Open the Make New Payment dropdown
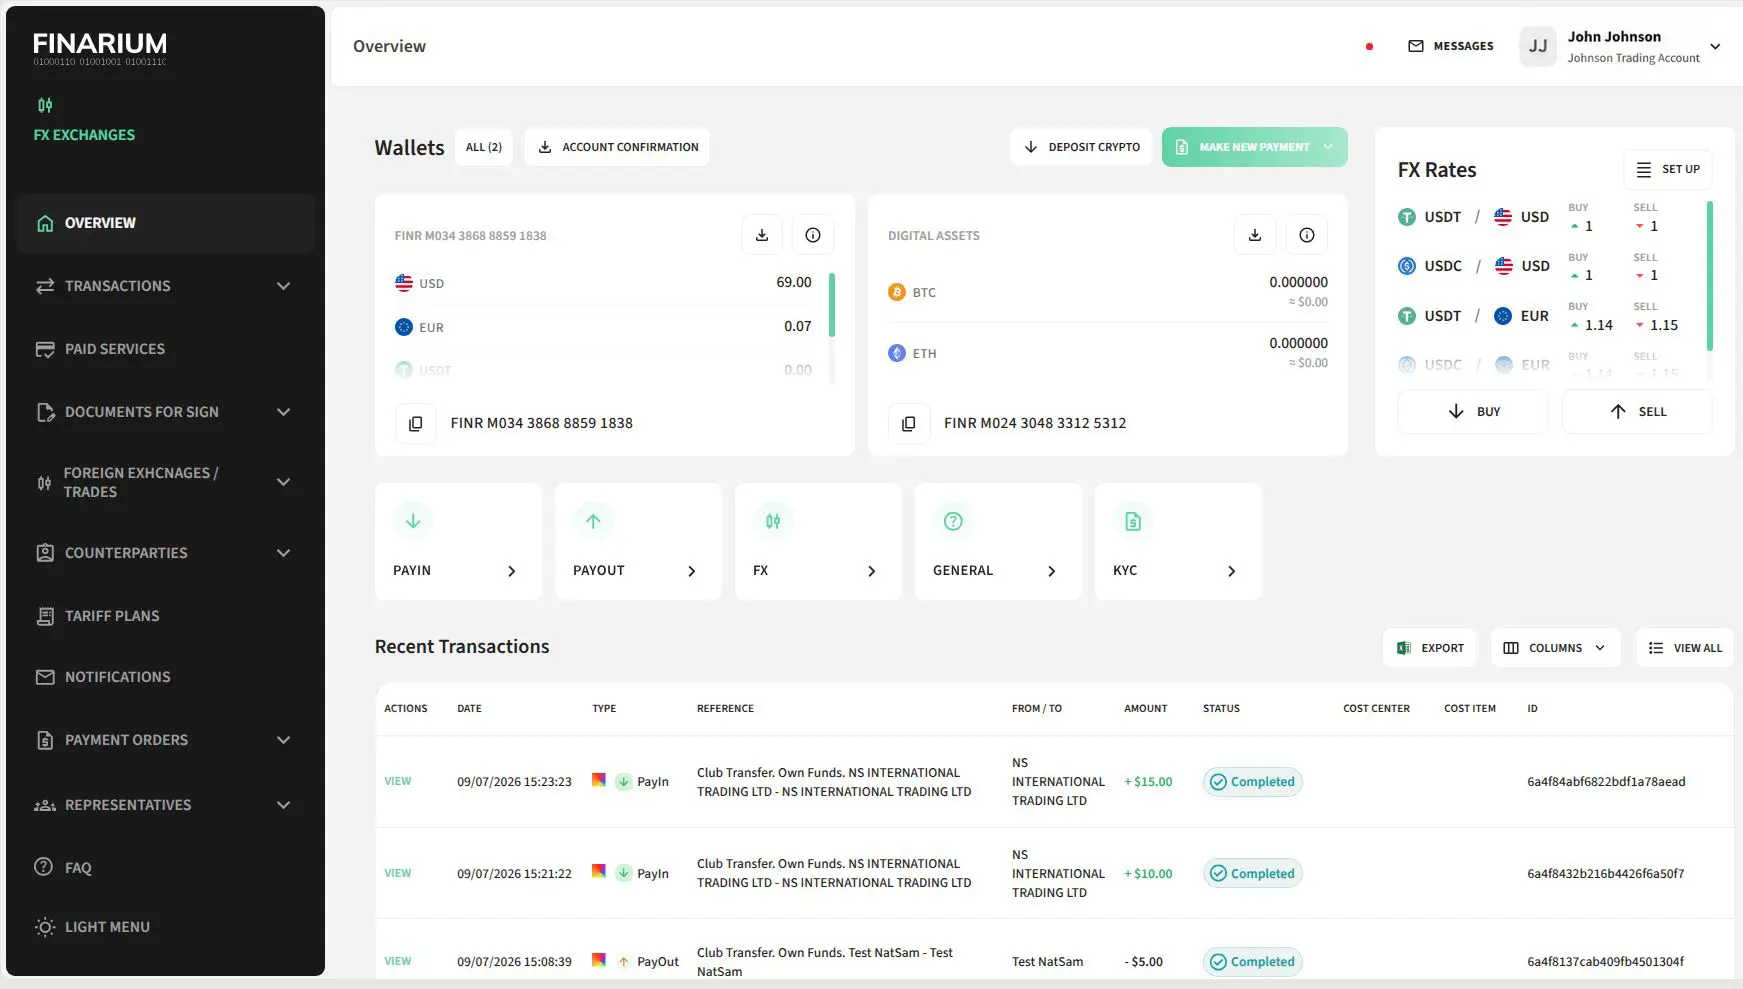This screenshot has height=989, width=1743. pyautogui.click(x=1254, y=147)
